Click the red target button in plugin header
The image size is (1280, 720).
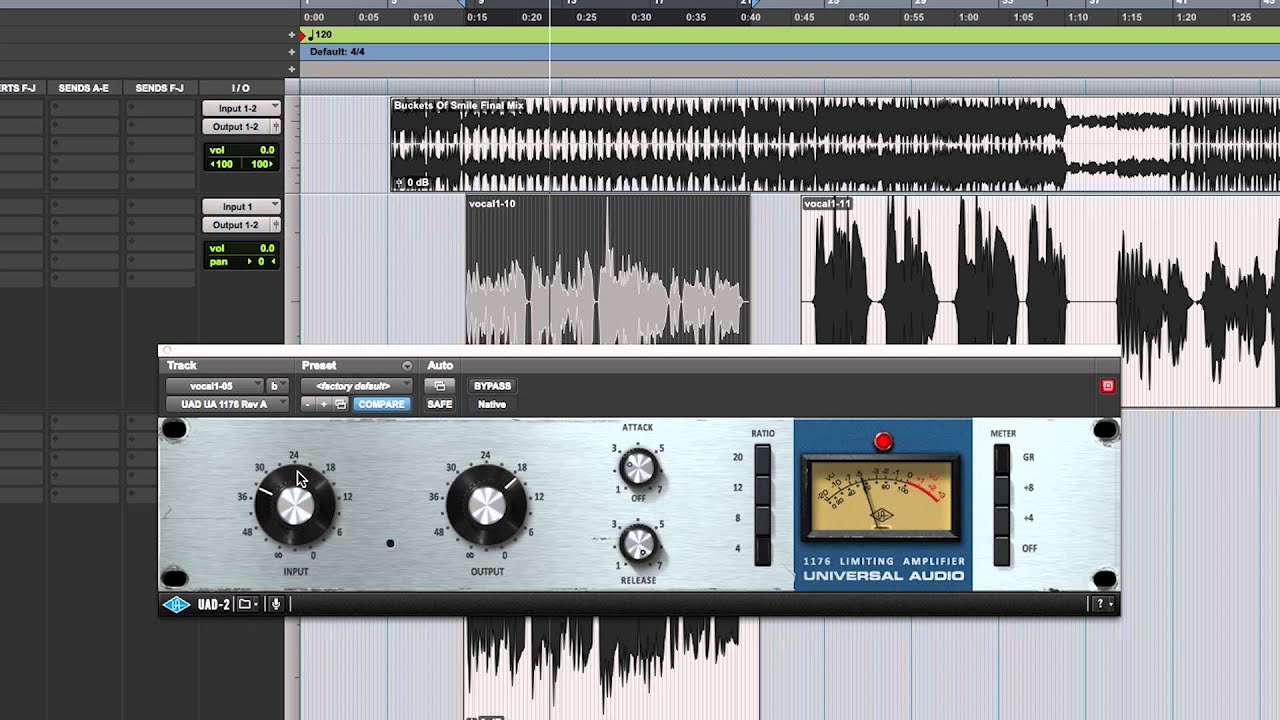(1107, 386)
